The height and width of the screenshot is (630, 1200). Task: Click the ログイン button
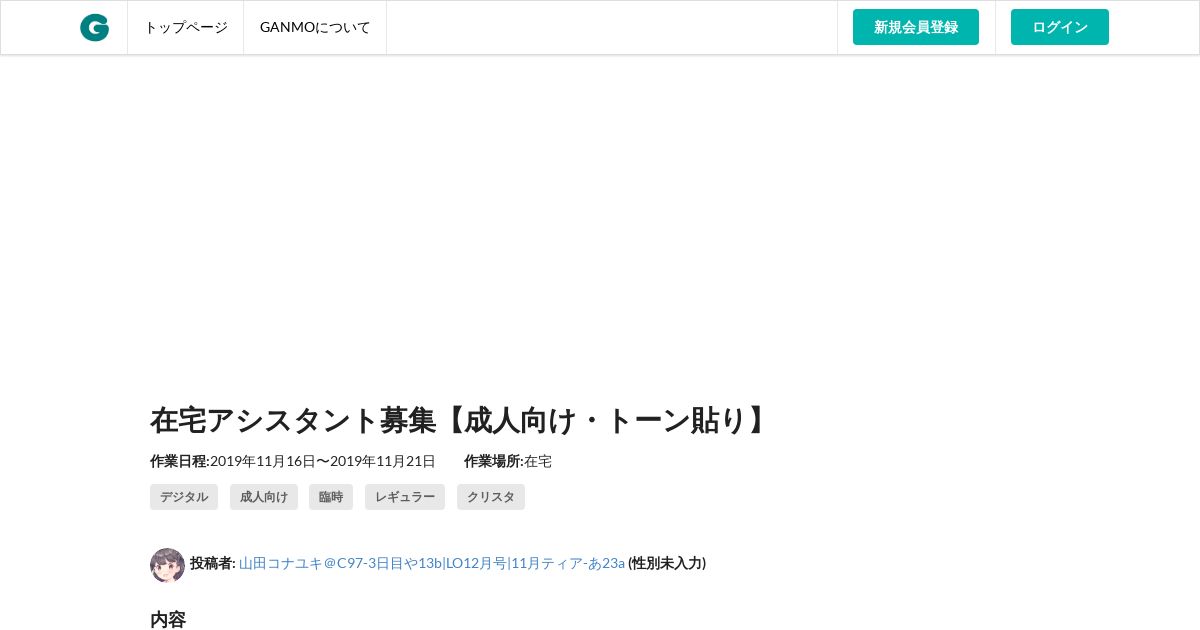(x=1060, y=27)
